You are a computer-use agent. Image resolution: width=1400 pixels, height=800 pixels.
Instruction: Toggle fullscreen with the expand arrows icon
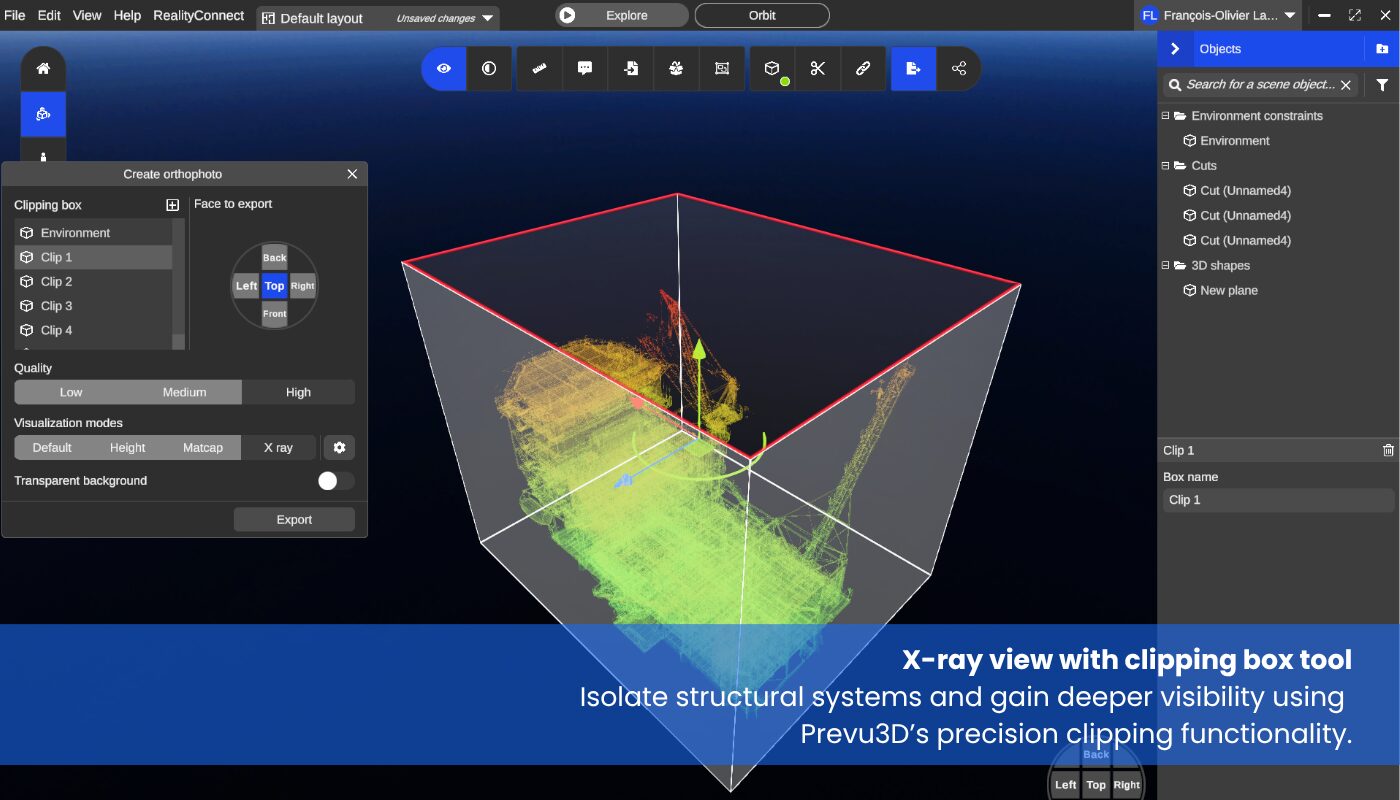(x=1355, y=15)
